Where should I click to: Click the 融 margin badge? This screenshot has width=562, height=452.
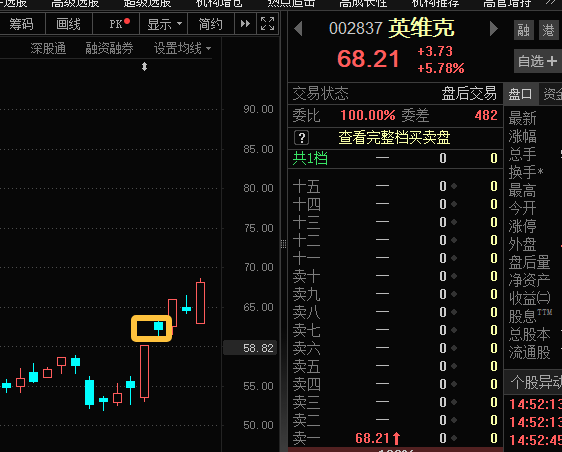524,30
